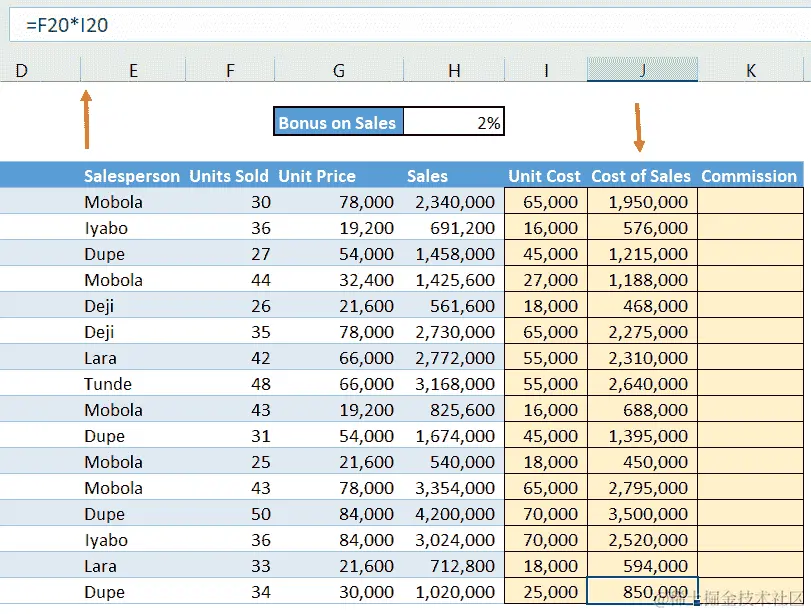Select Cost of Sales cell 594,000
This screenshot has width=811, height=614.
pyautogui.click(x=642, y=565)
